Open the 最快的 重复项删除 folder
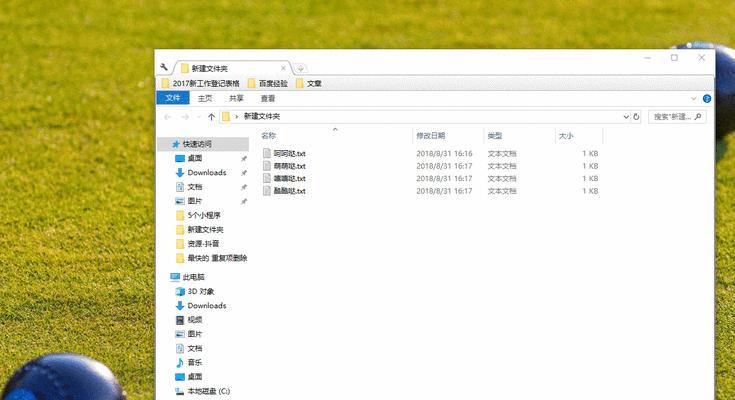The image size is (735, 400). [x=217, y=258]
